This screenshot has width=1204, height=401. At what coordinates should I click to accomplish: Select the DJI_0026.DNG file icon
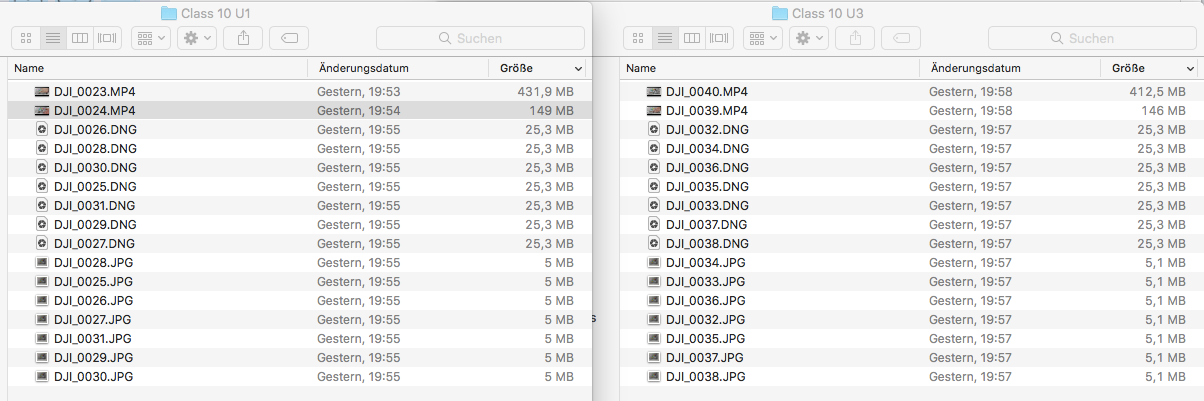[x=41, y=129]
